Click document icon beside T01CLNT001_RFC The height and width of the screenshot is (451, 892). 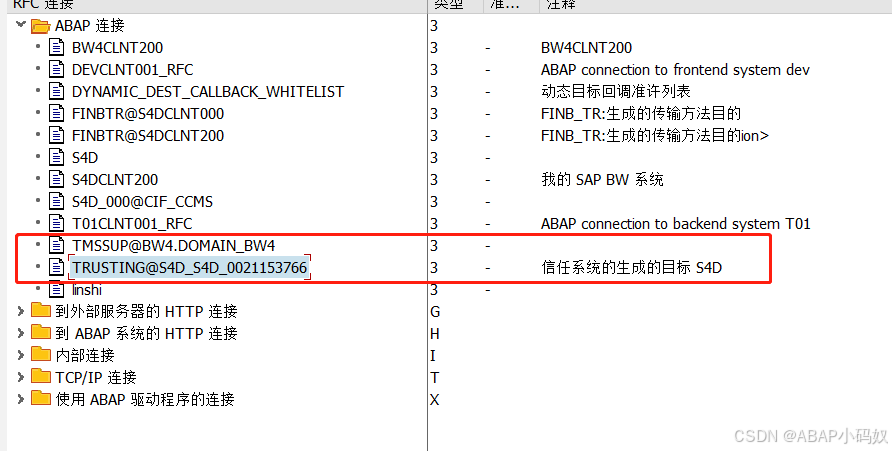click(56, 223)
